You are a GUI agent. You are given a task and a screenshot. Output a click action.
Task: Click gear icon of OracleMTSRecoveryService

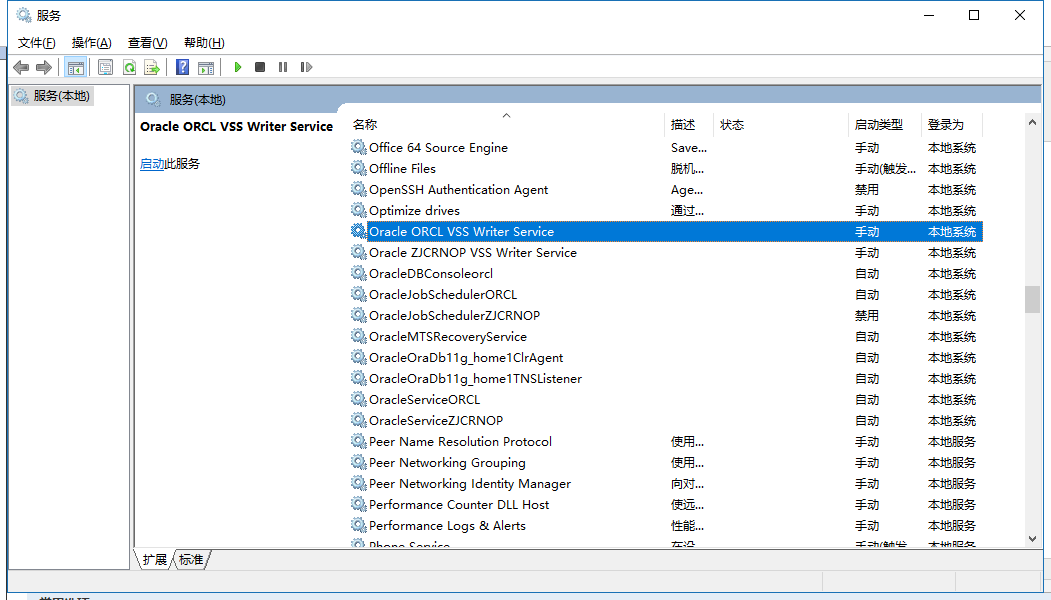359,336
